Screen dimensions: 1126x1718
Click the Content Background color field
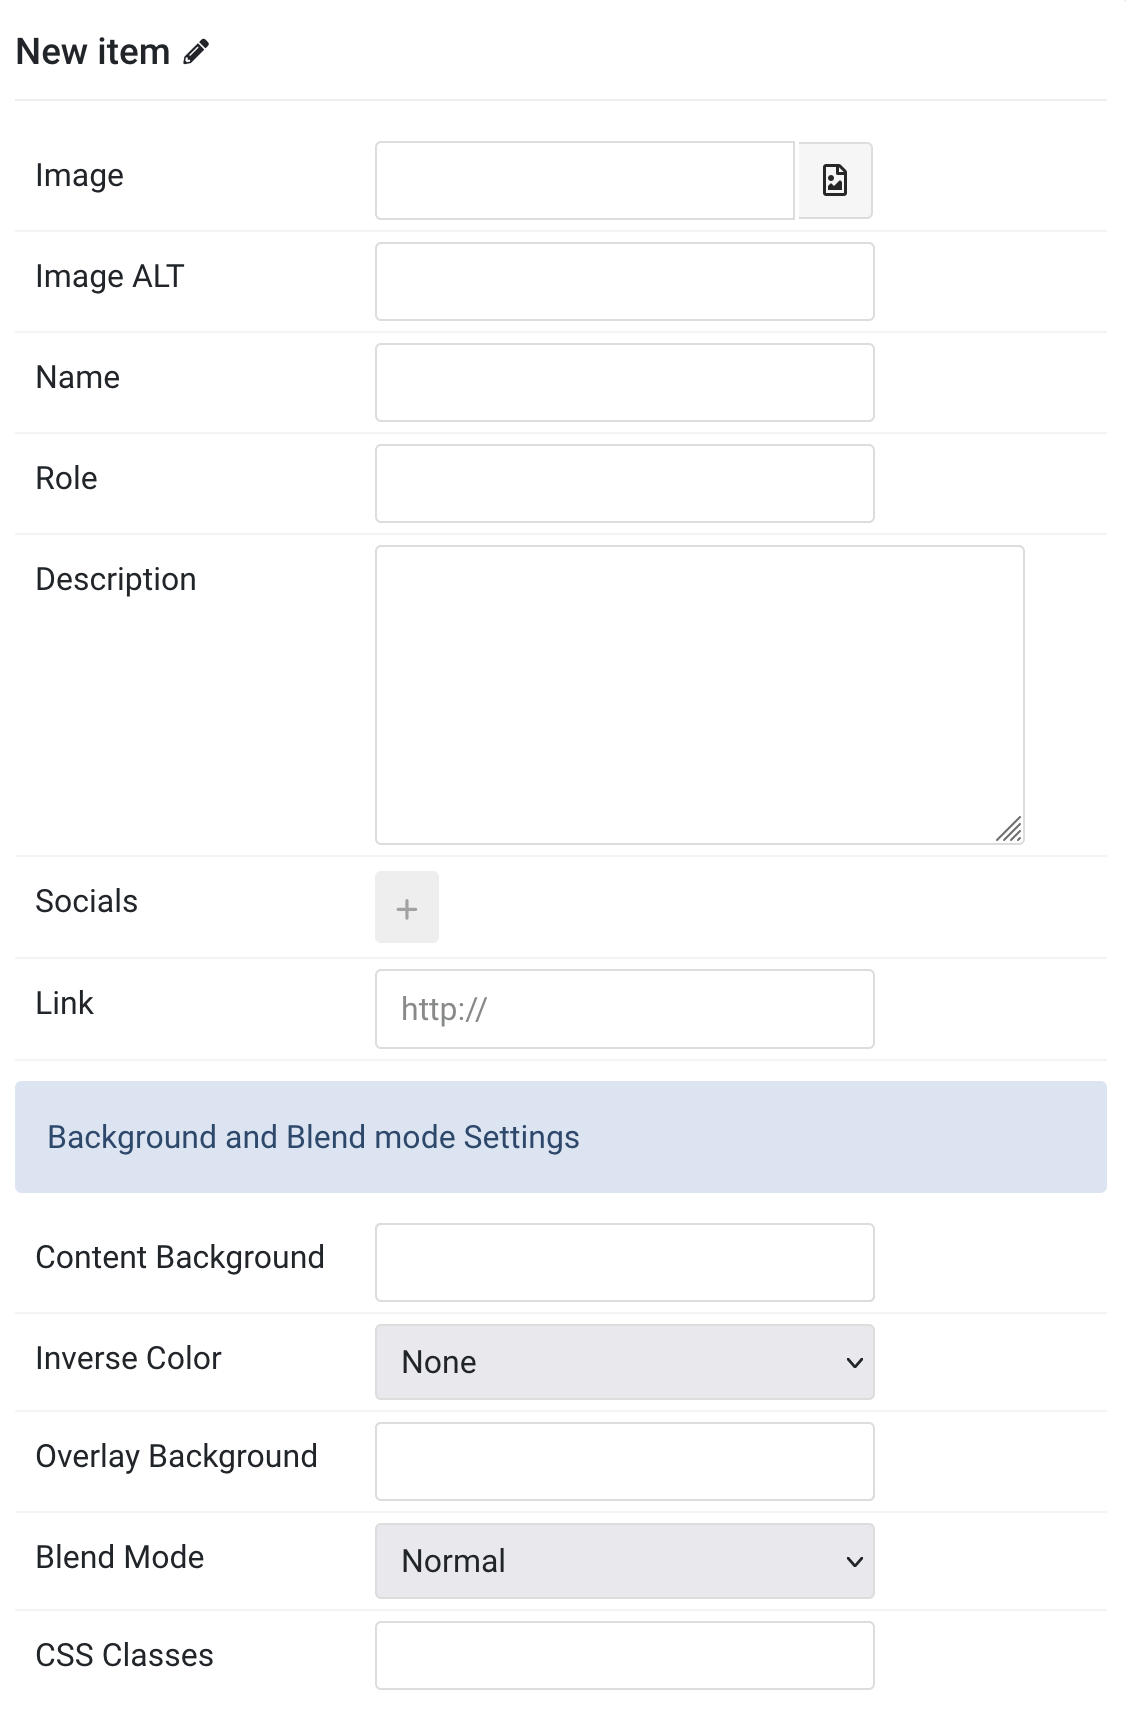click(625, 1262)
